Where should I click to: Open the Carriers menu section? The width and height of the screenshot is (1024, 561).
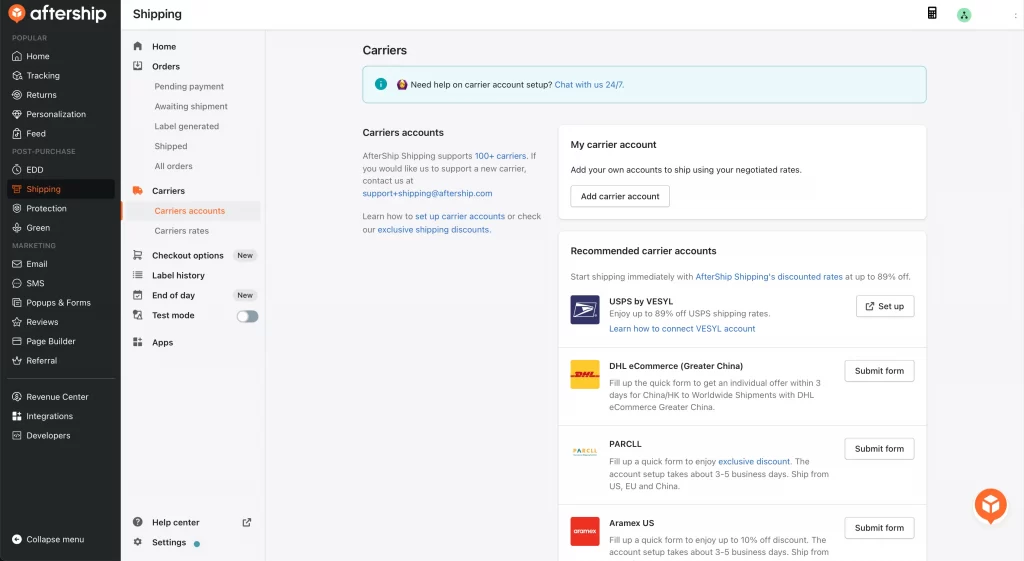(168, 191)
